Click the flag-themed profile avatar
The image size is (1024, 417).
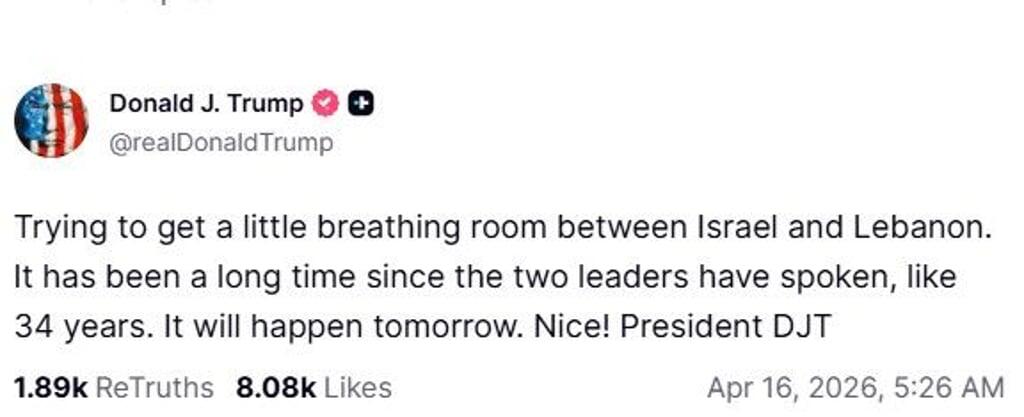[x=51, y=121]
